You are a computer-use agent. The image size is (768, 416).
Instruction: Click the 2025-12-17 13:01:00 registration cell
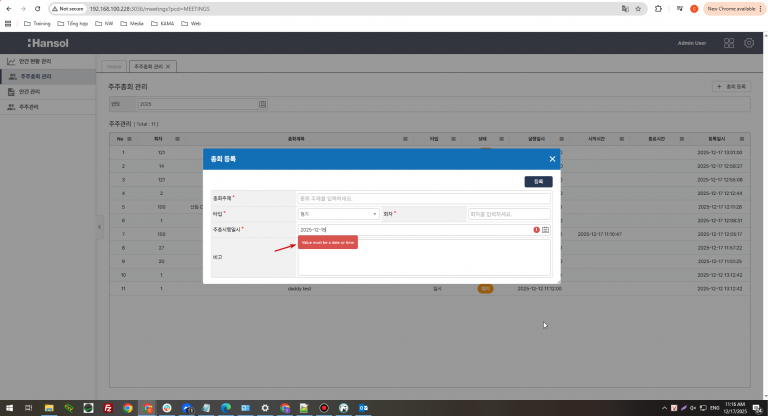(x=720, y=152)
